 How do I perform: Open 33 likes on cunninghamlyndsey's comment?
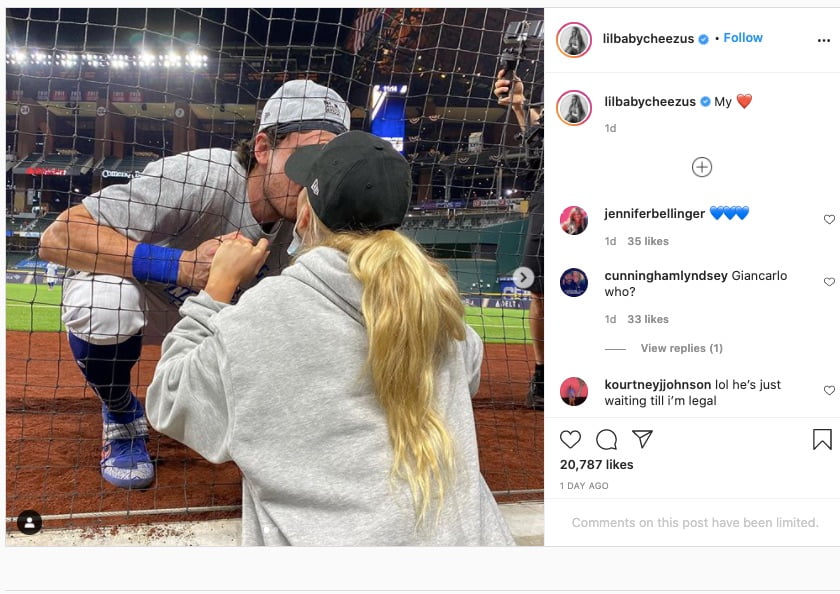(646, 319)
